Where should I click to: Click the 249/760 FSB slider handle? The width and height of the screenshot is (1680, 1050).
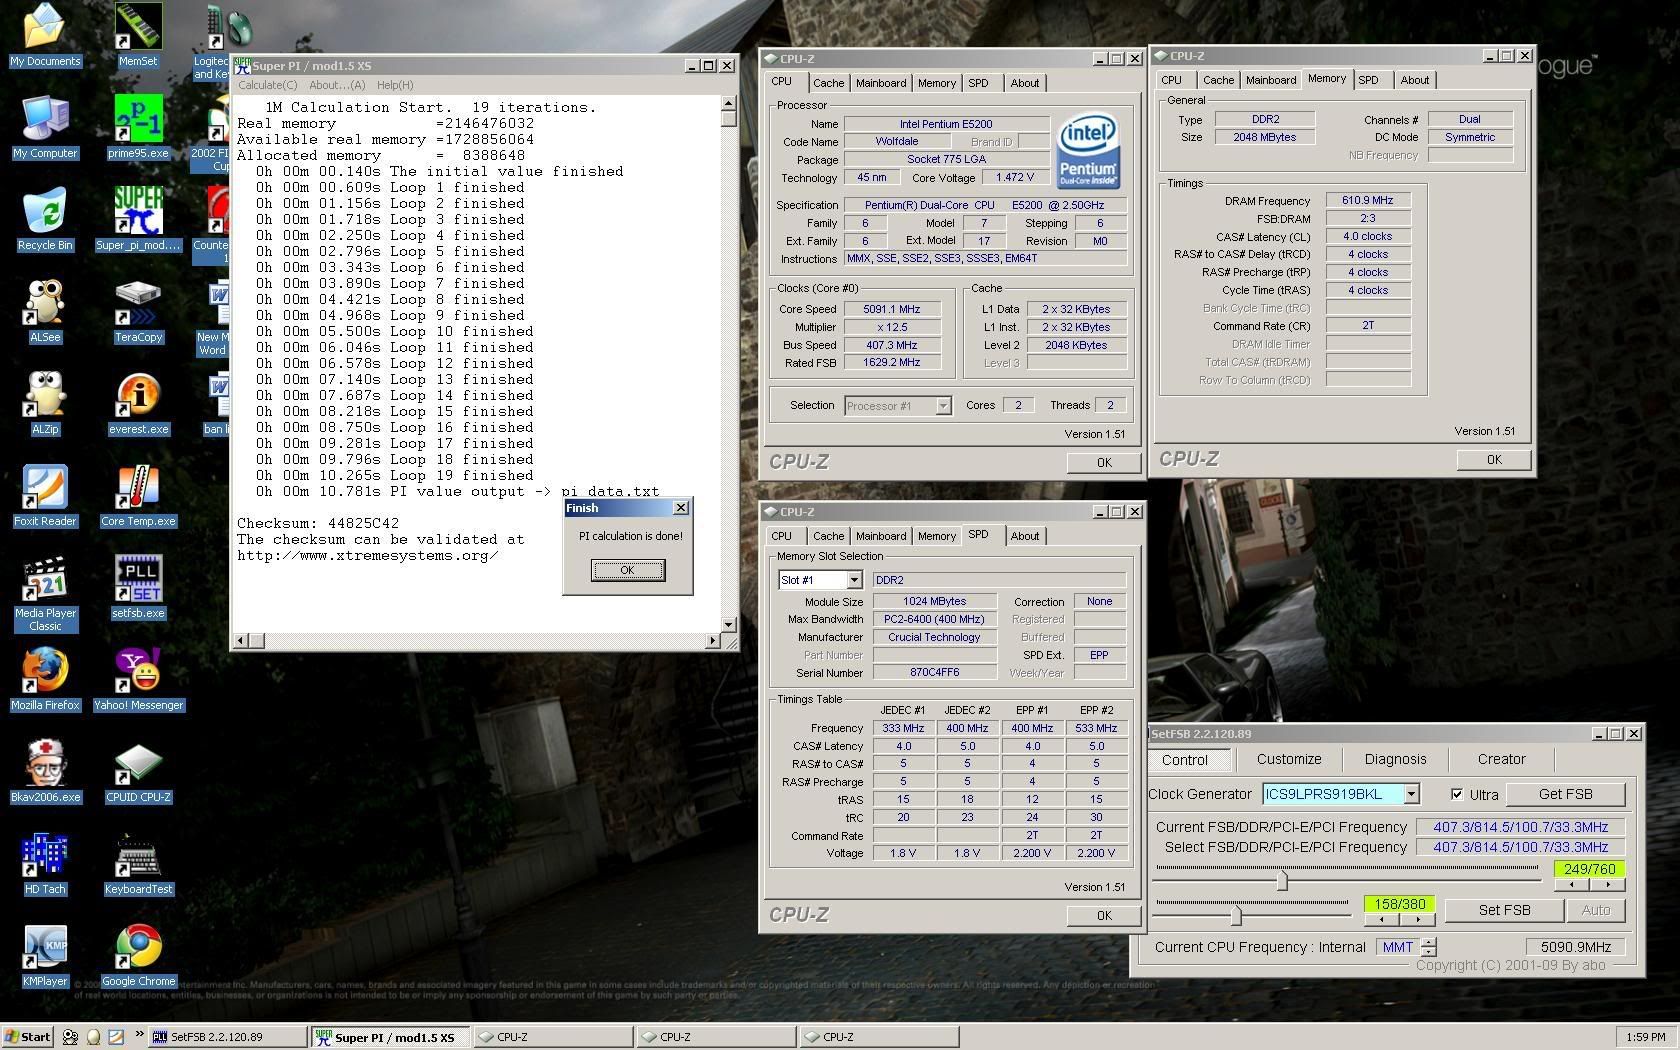(1282, 881)
